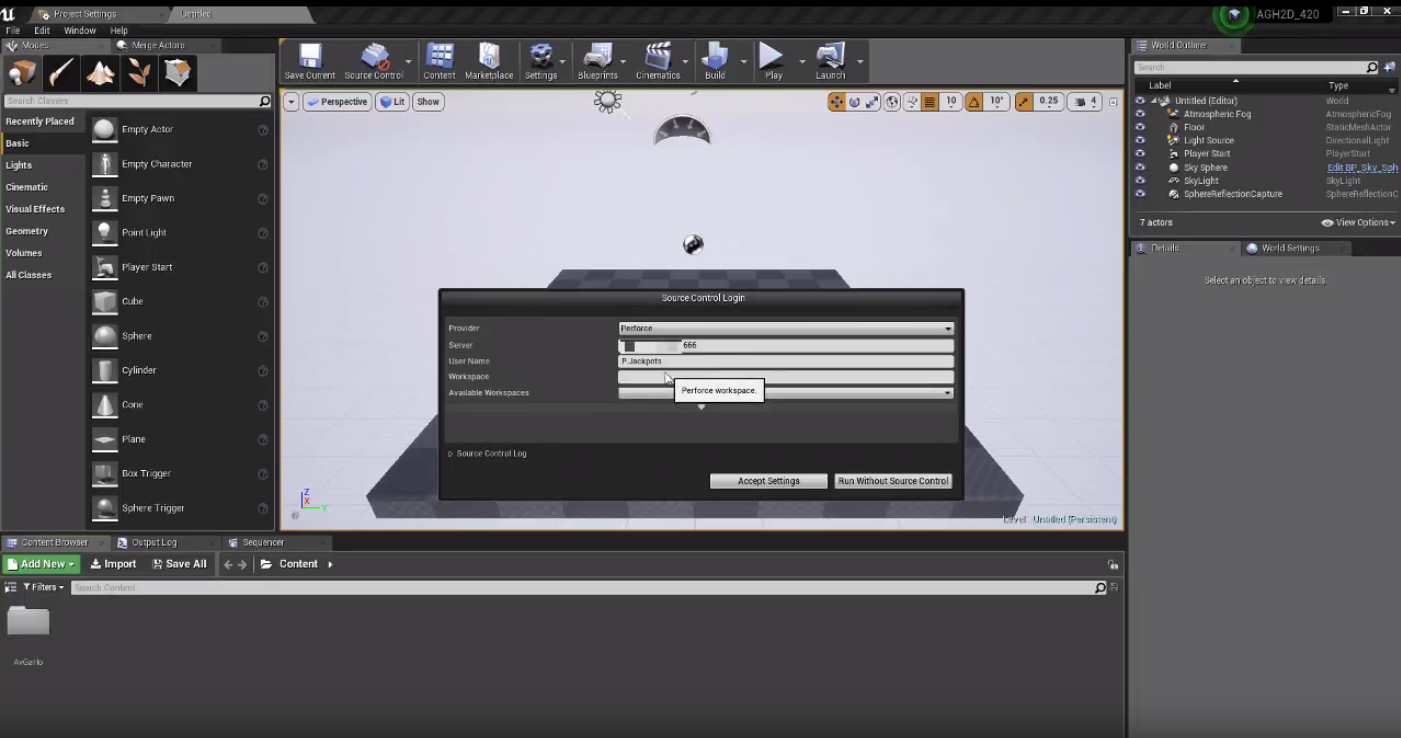Click Add New button in Content Browser

tap(41, 564)
